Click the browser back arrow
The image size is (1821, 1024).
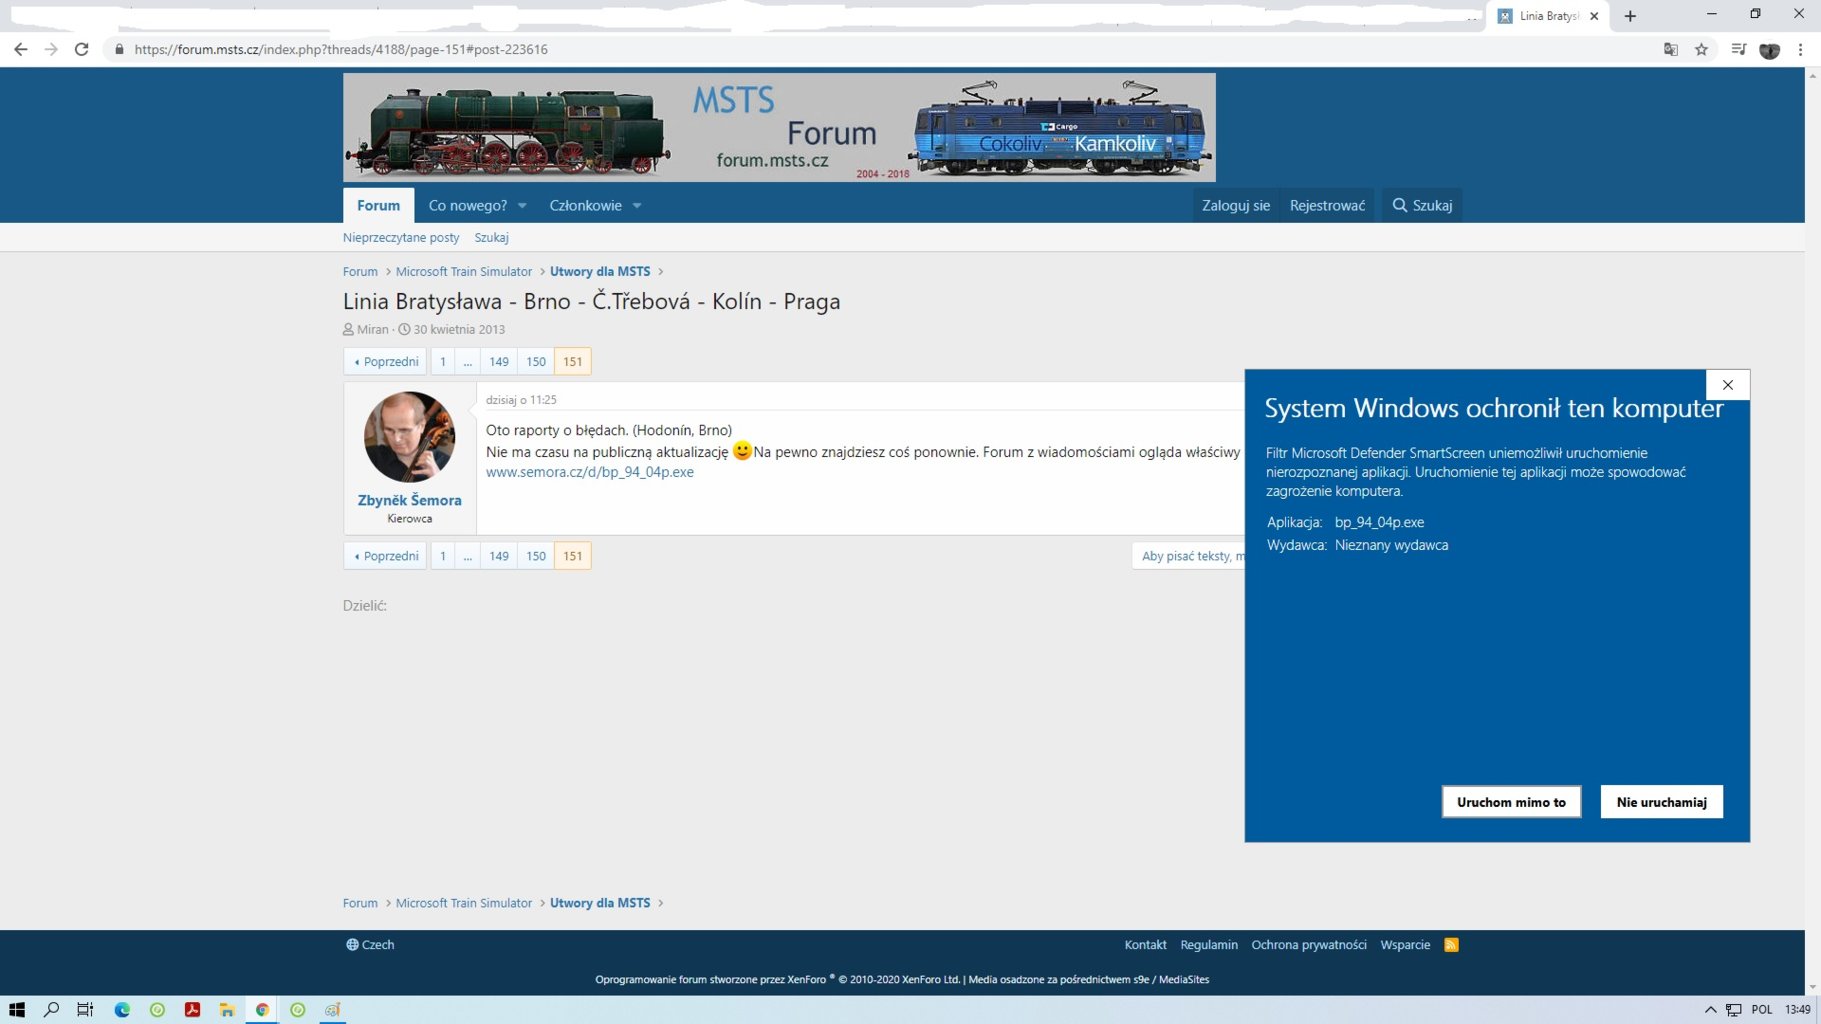pos(21,49)
